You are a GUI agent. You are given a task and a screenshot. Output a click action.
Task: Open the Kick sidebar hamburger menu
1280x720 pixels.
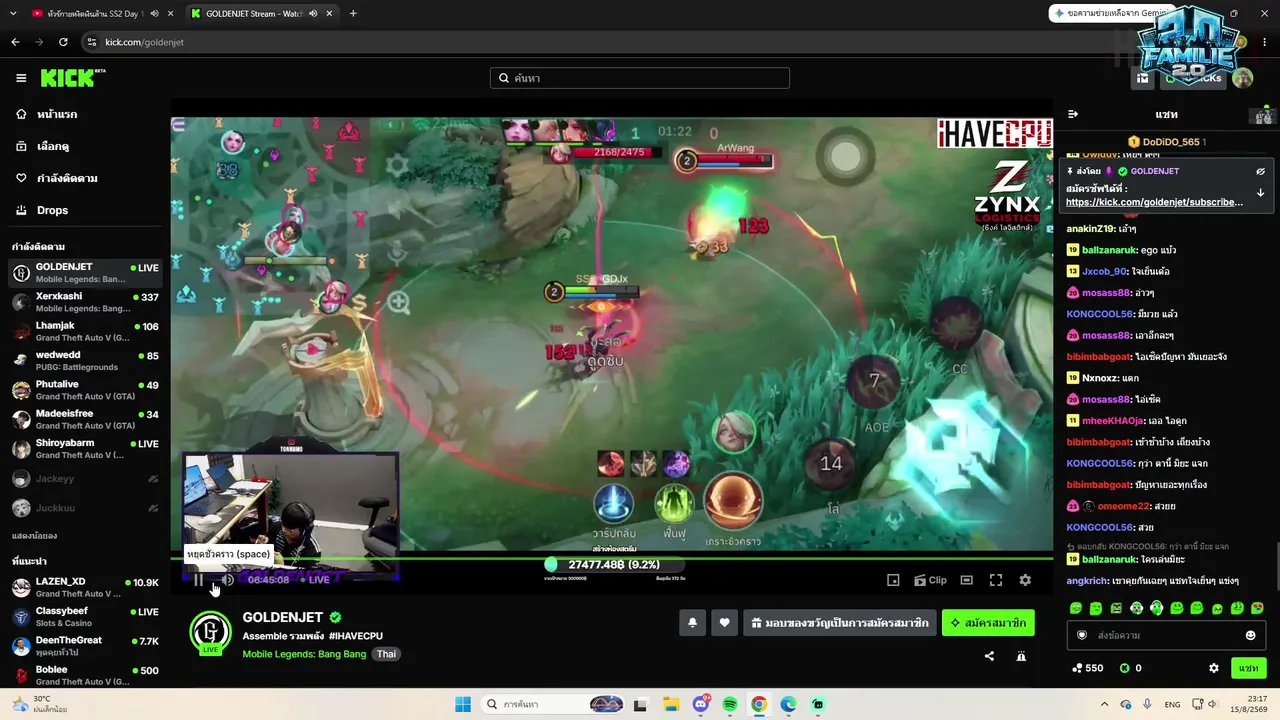(21, 78)
